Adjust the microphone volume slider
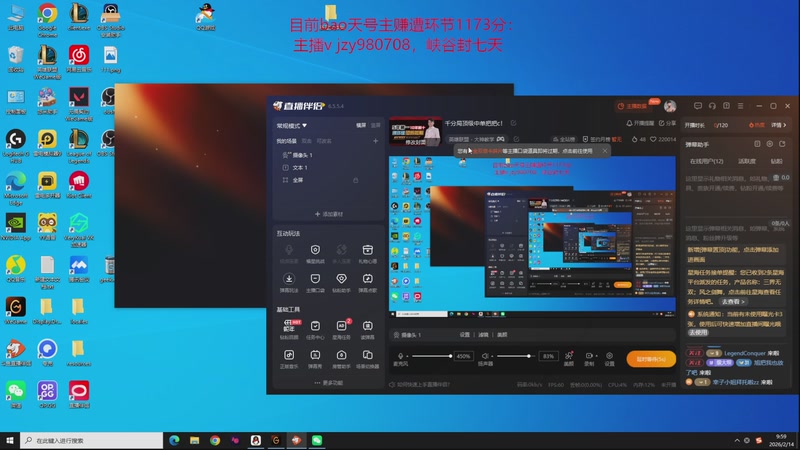The image size is (800, 450). tap(432, 356)
